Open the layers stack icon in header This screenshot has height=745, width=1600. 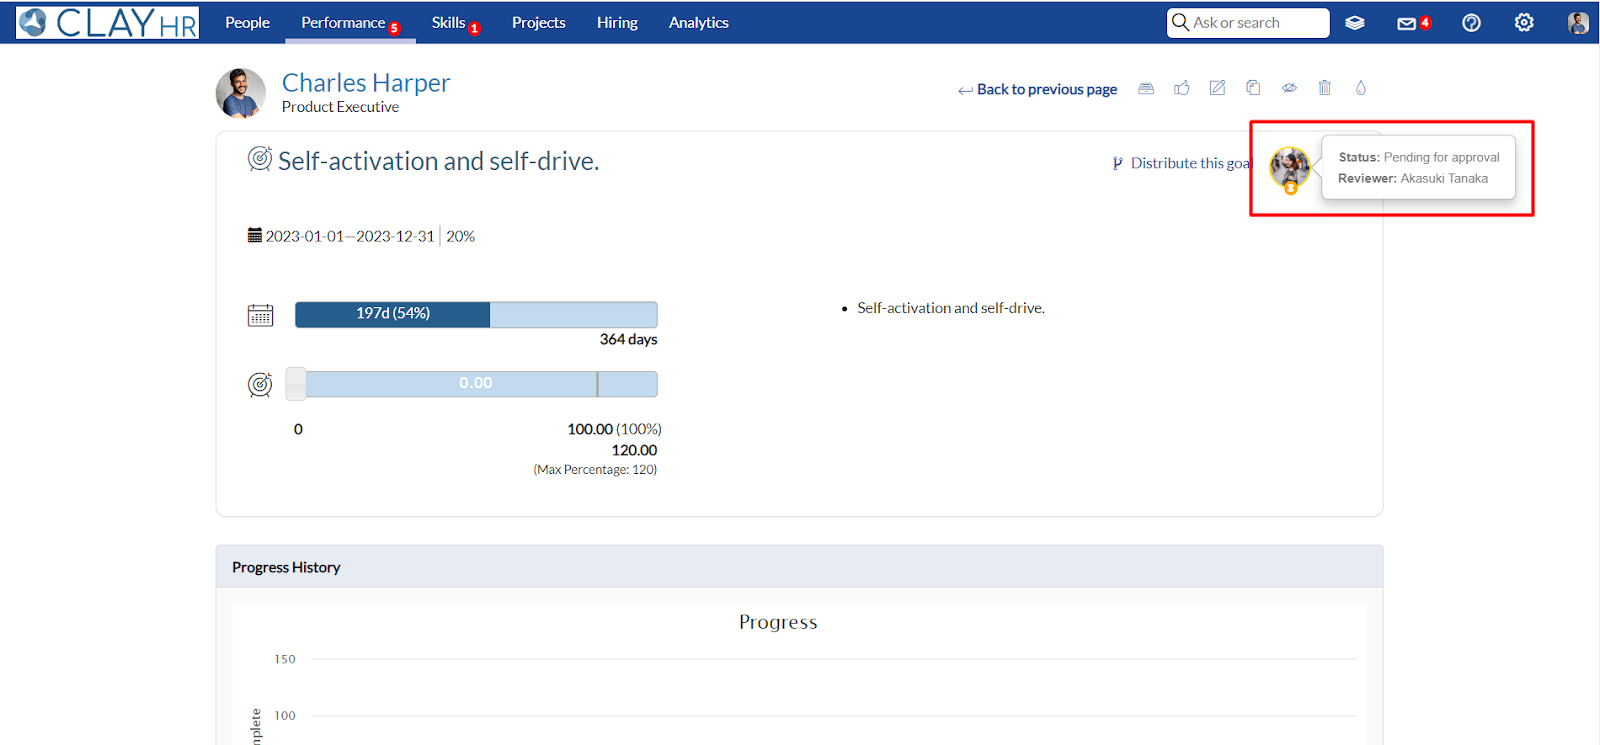pyautogui.click(x=1355, y=23)
